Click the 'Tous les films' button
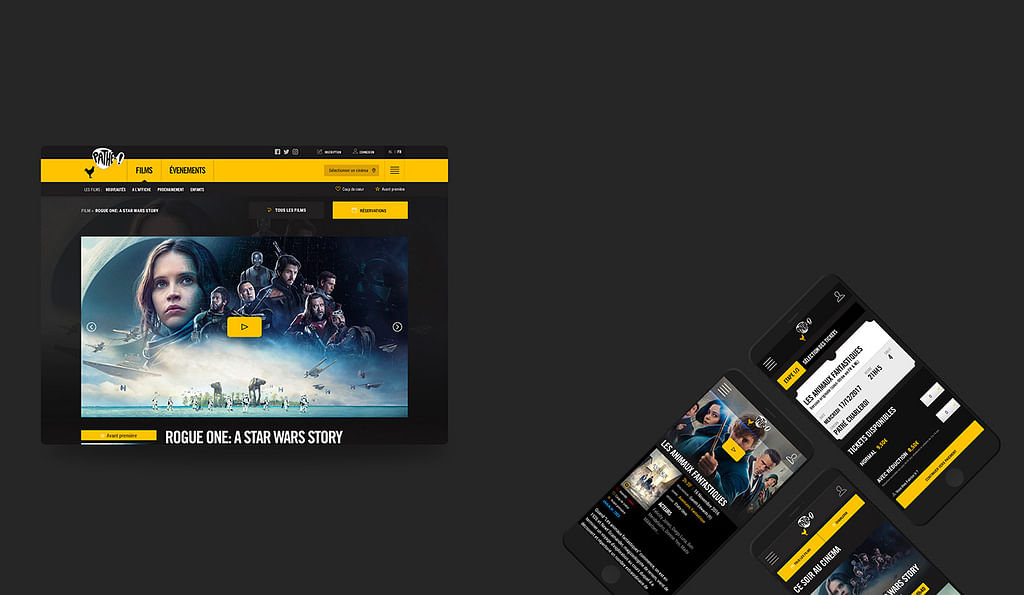Viewport: 1024px width, 595px height. [287, 210]
